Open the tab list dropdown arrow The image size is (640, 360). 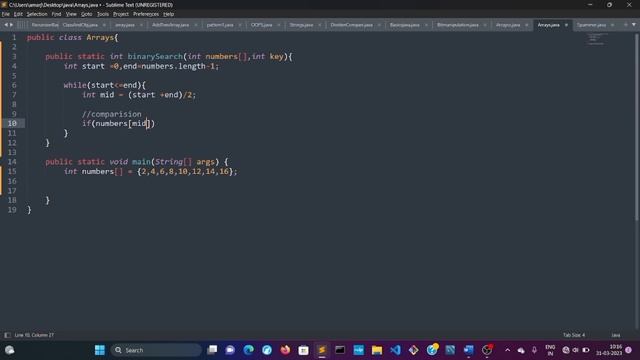633,25
